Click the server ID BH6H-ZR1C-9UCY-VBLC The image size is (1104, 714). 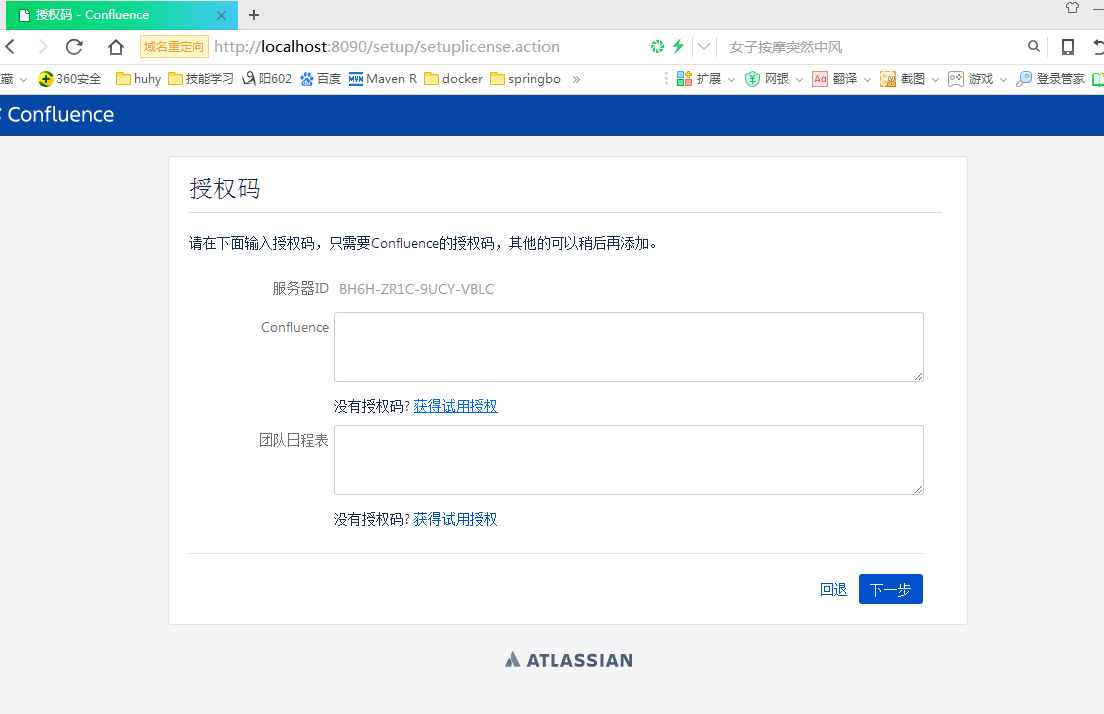click(x=416, y=289)
